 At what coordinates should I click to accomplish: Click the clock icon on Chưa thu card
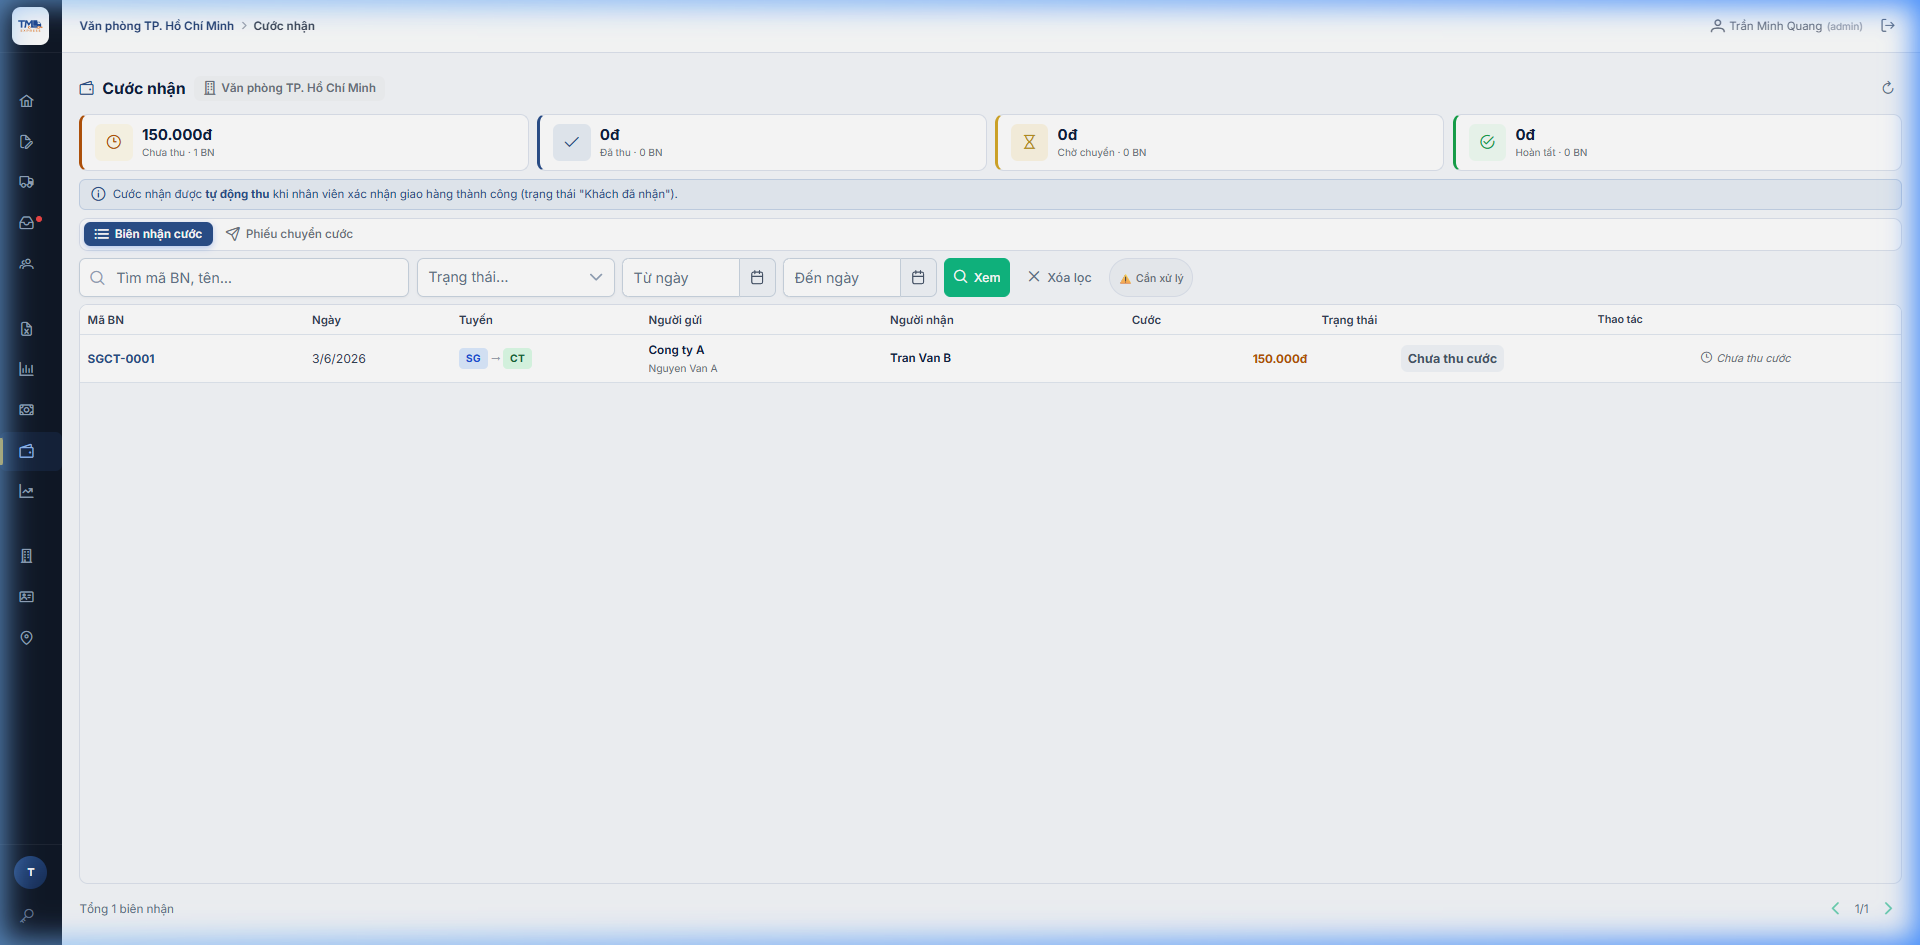pyautogui.click(x=114, y=142)
